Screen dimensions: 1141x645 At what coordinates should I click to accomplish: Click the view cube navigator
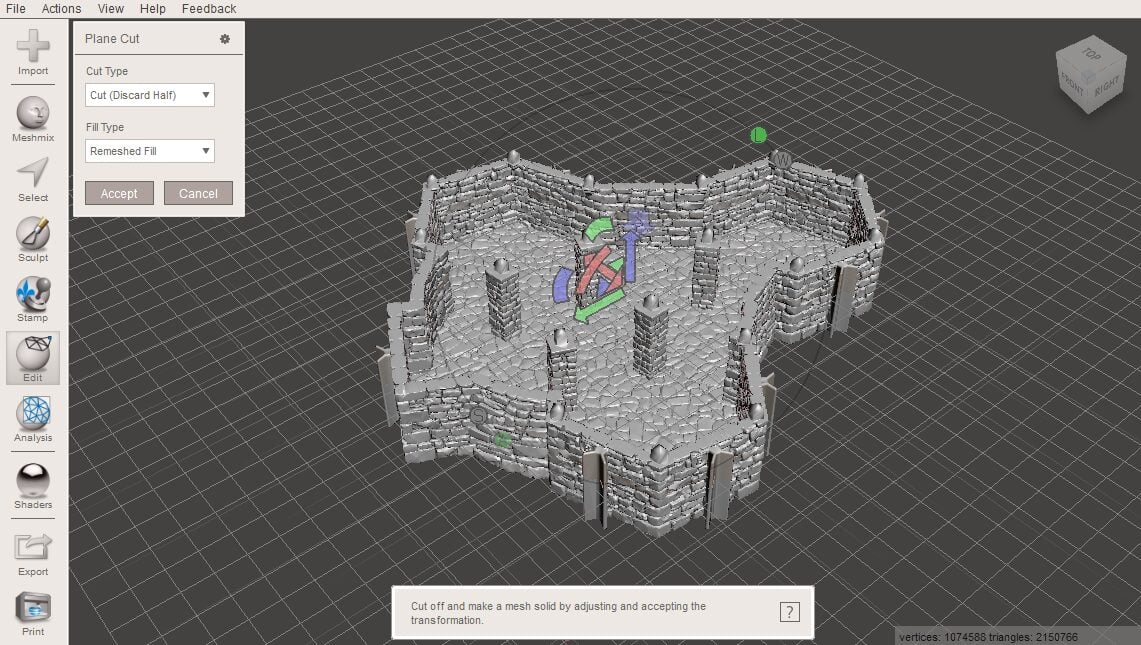point(1090,74)
